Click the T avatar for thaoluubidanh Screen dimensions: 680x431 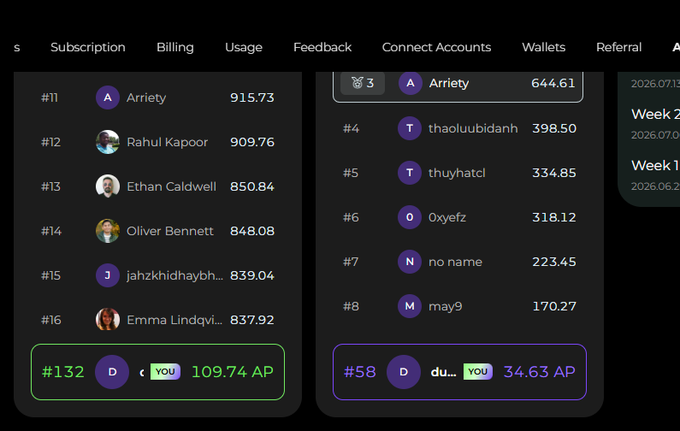[410, 128]
